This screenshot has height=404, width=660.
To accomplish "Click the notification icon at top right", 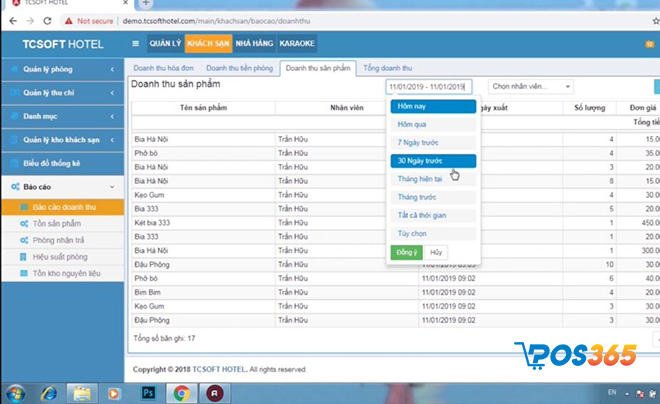I will pyautogui.click(x=649, y=44).
